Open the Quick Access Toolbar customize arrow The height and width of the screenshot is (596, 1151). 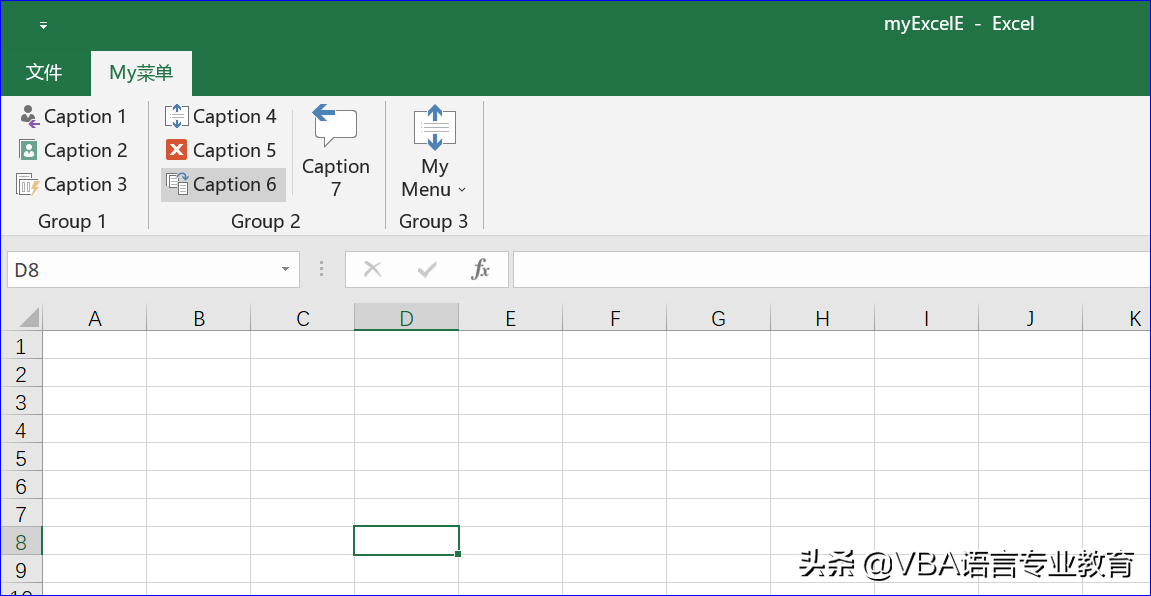43,25
